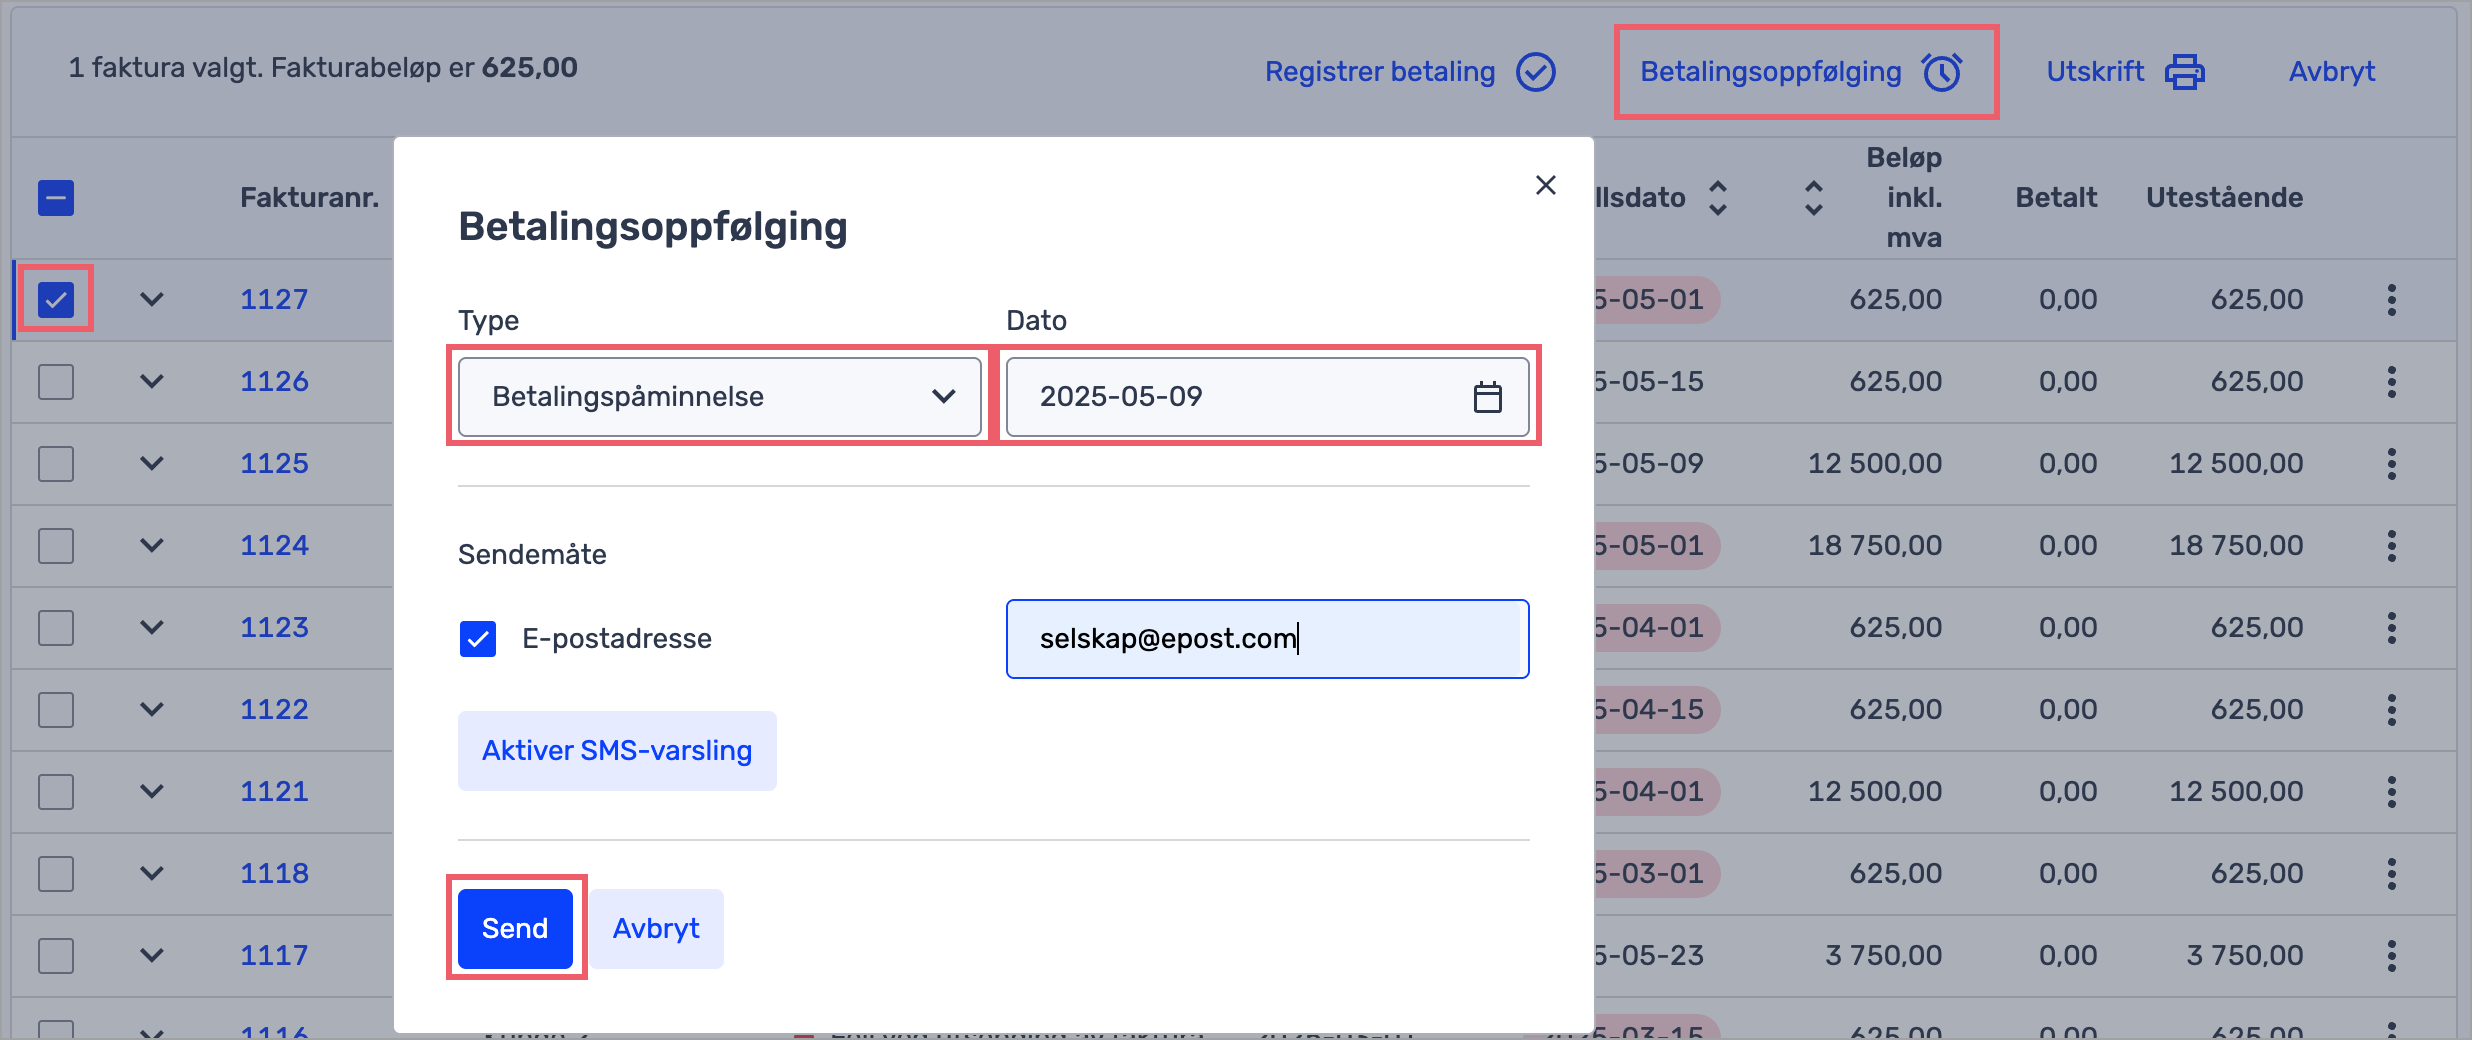This screenshot has width=2472, height=1040.
Task: Open invoice number 1125 link
Action: tap(274, 464)
